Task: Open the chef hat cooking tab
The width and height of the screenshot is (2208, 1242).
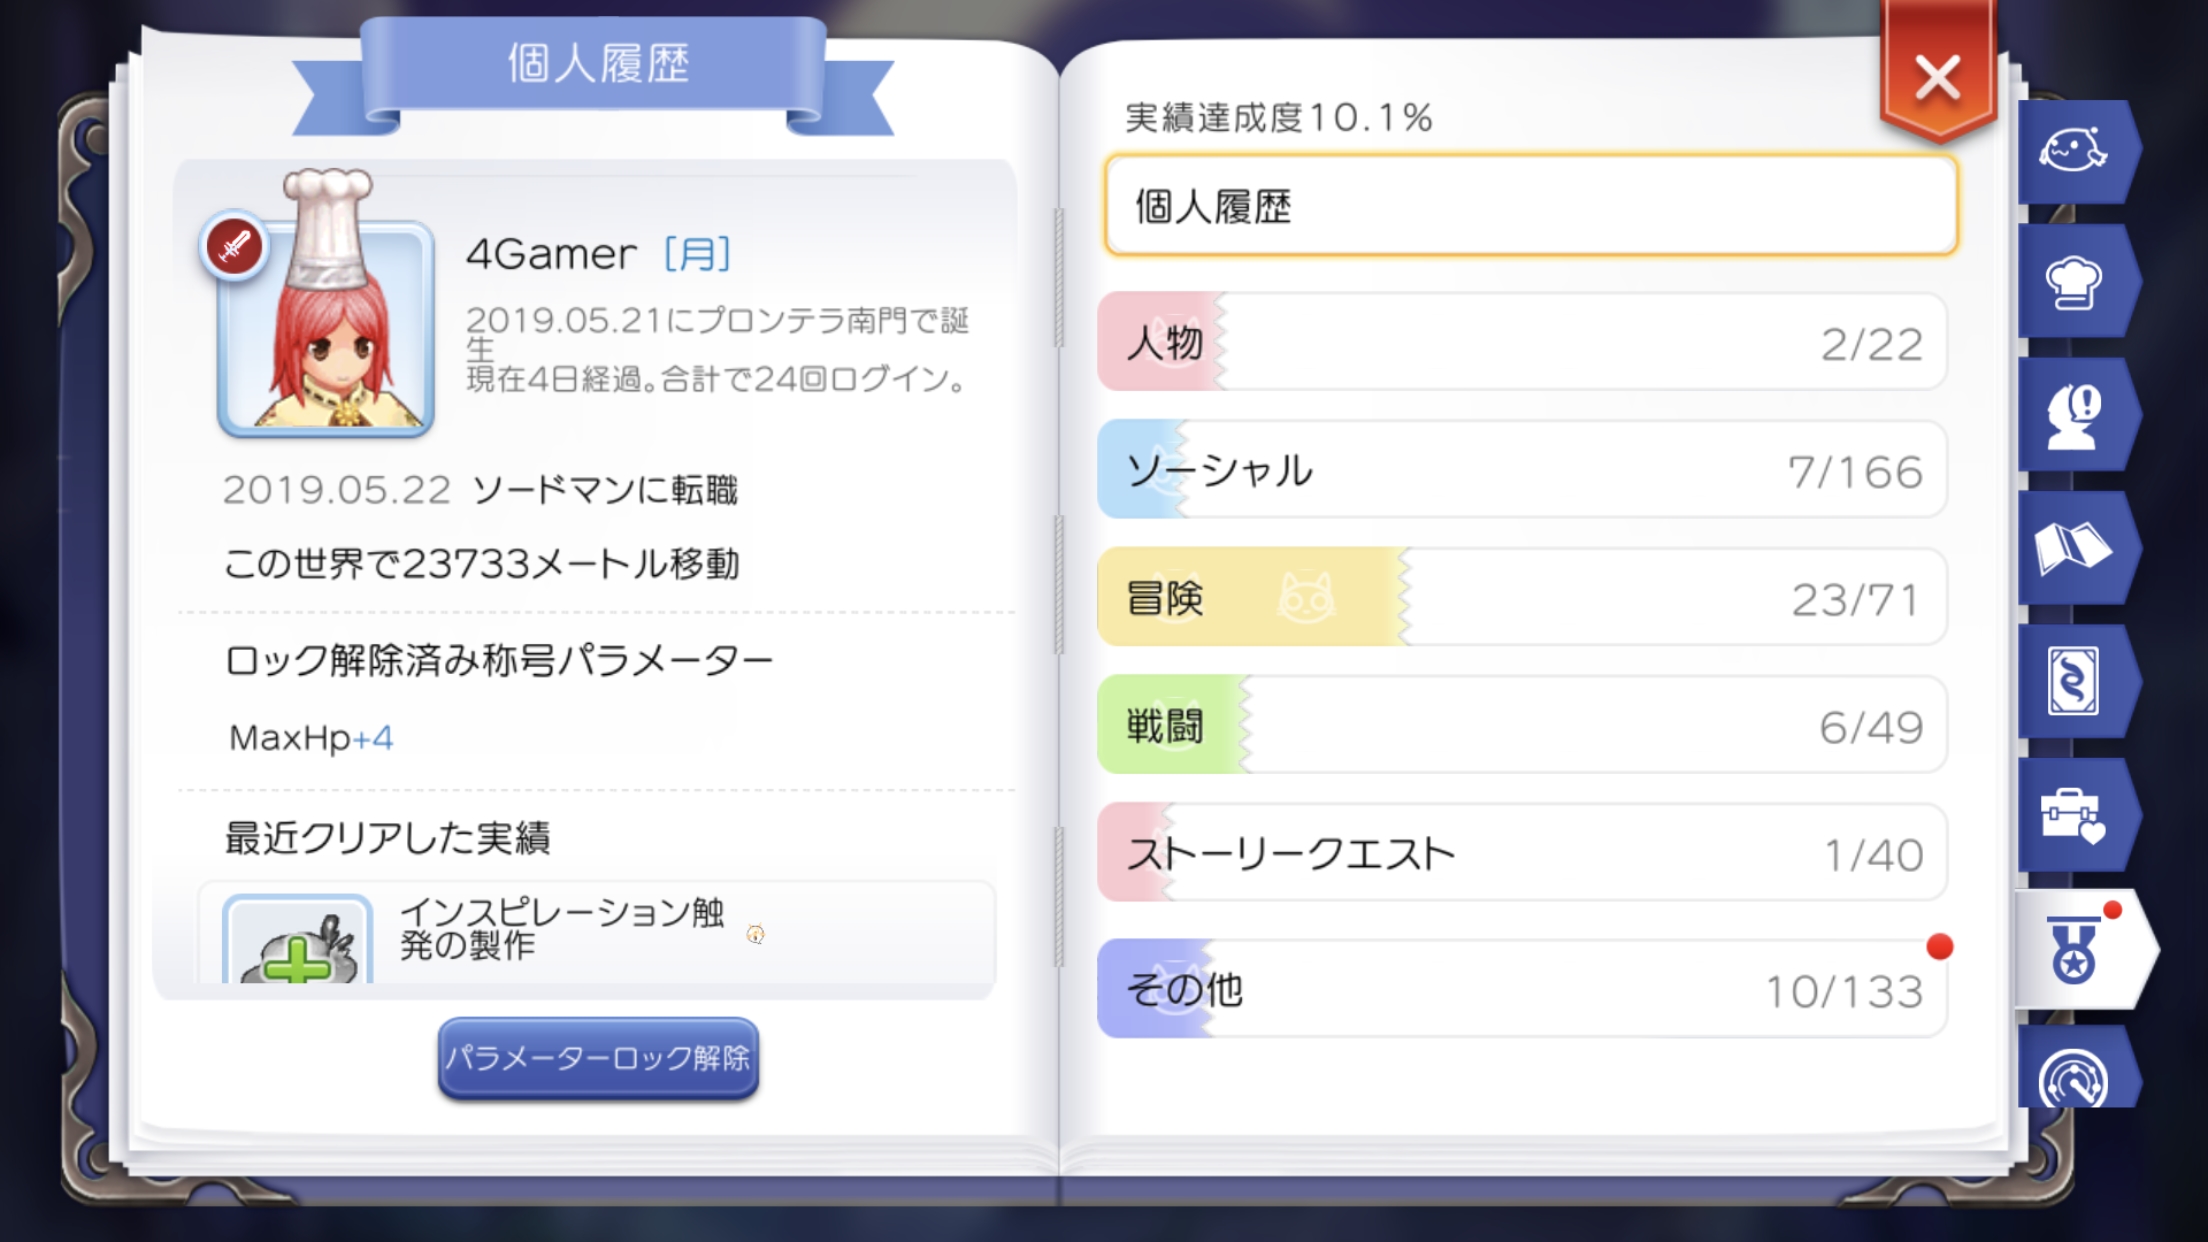Action: coord(2072,284)
